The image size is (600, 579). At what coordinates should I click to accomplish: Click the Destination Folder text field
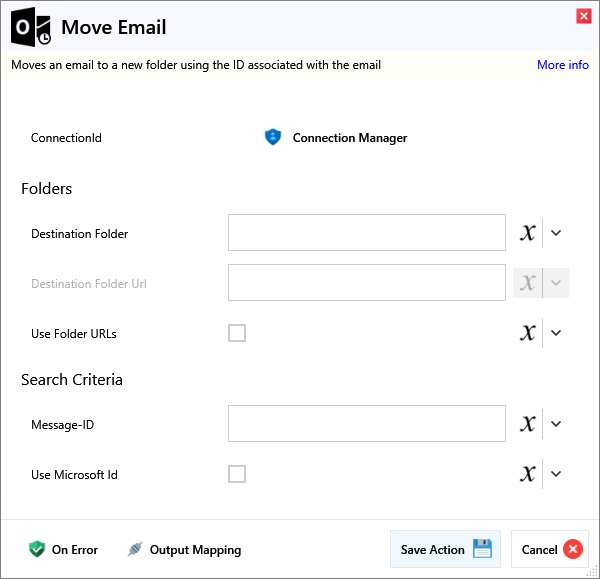point(366,233)
